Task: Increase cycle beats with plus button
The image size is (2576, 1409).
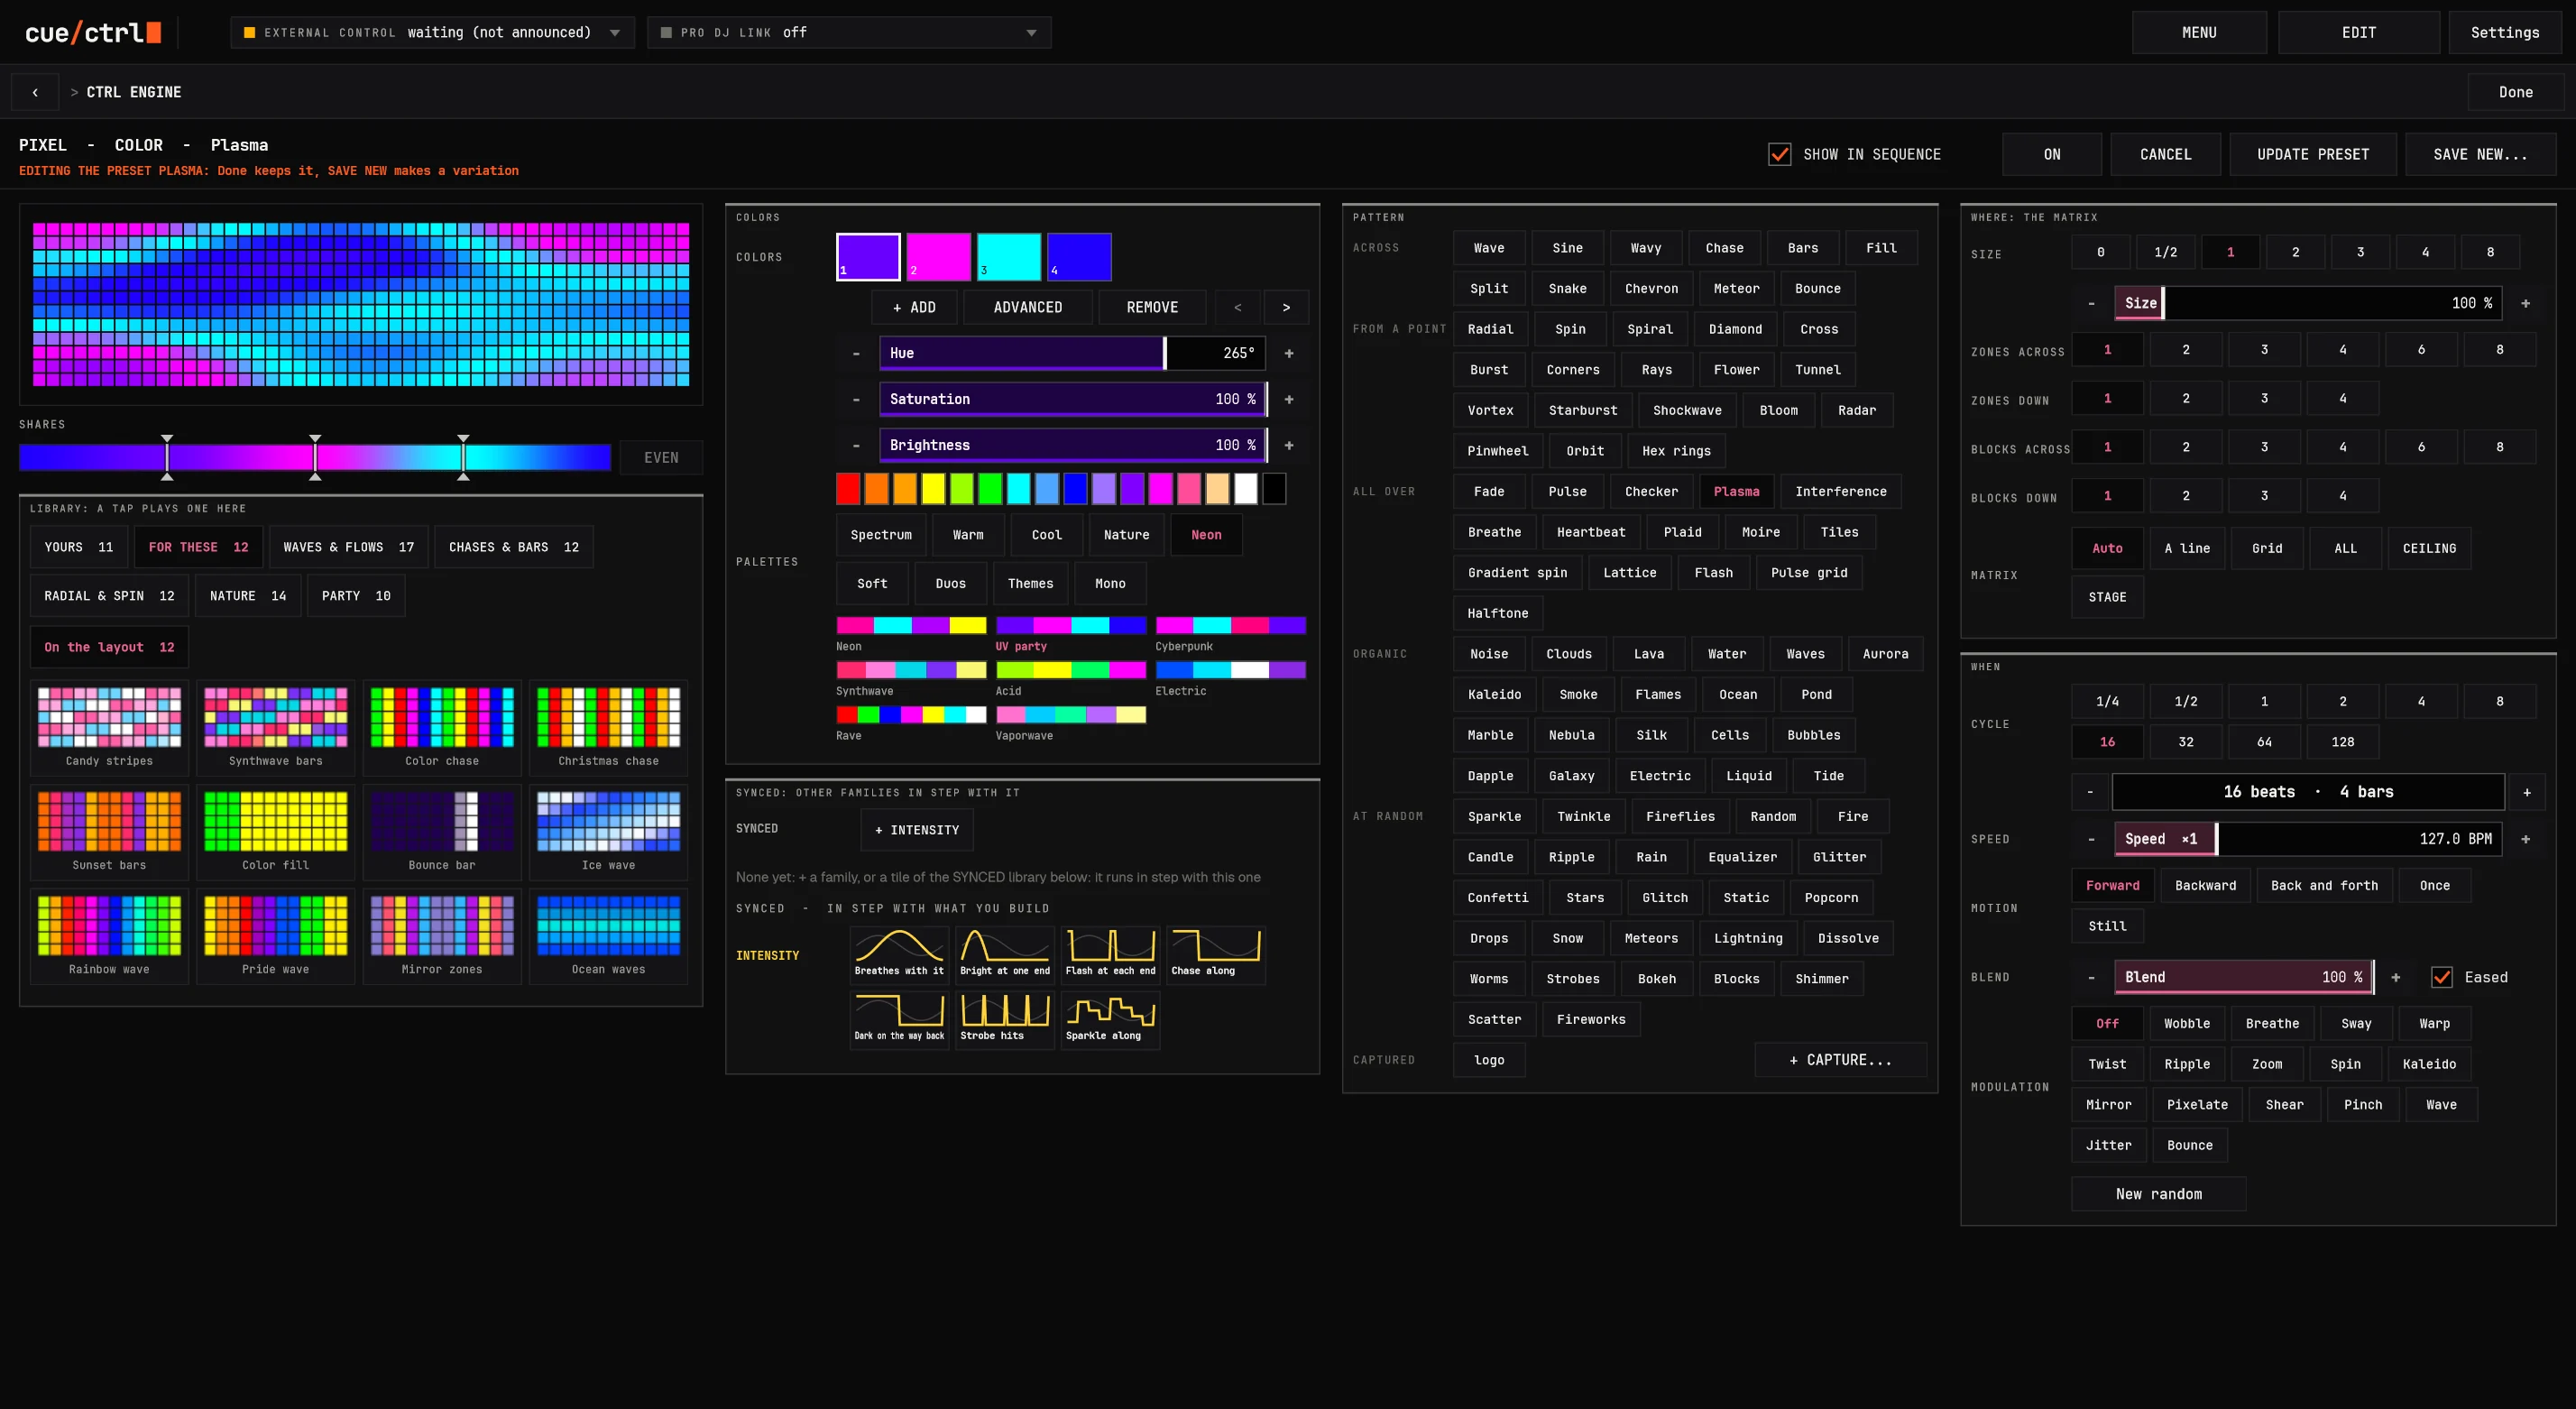Action: click(x=2526, y=792)
